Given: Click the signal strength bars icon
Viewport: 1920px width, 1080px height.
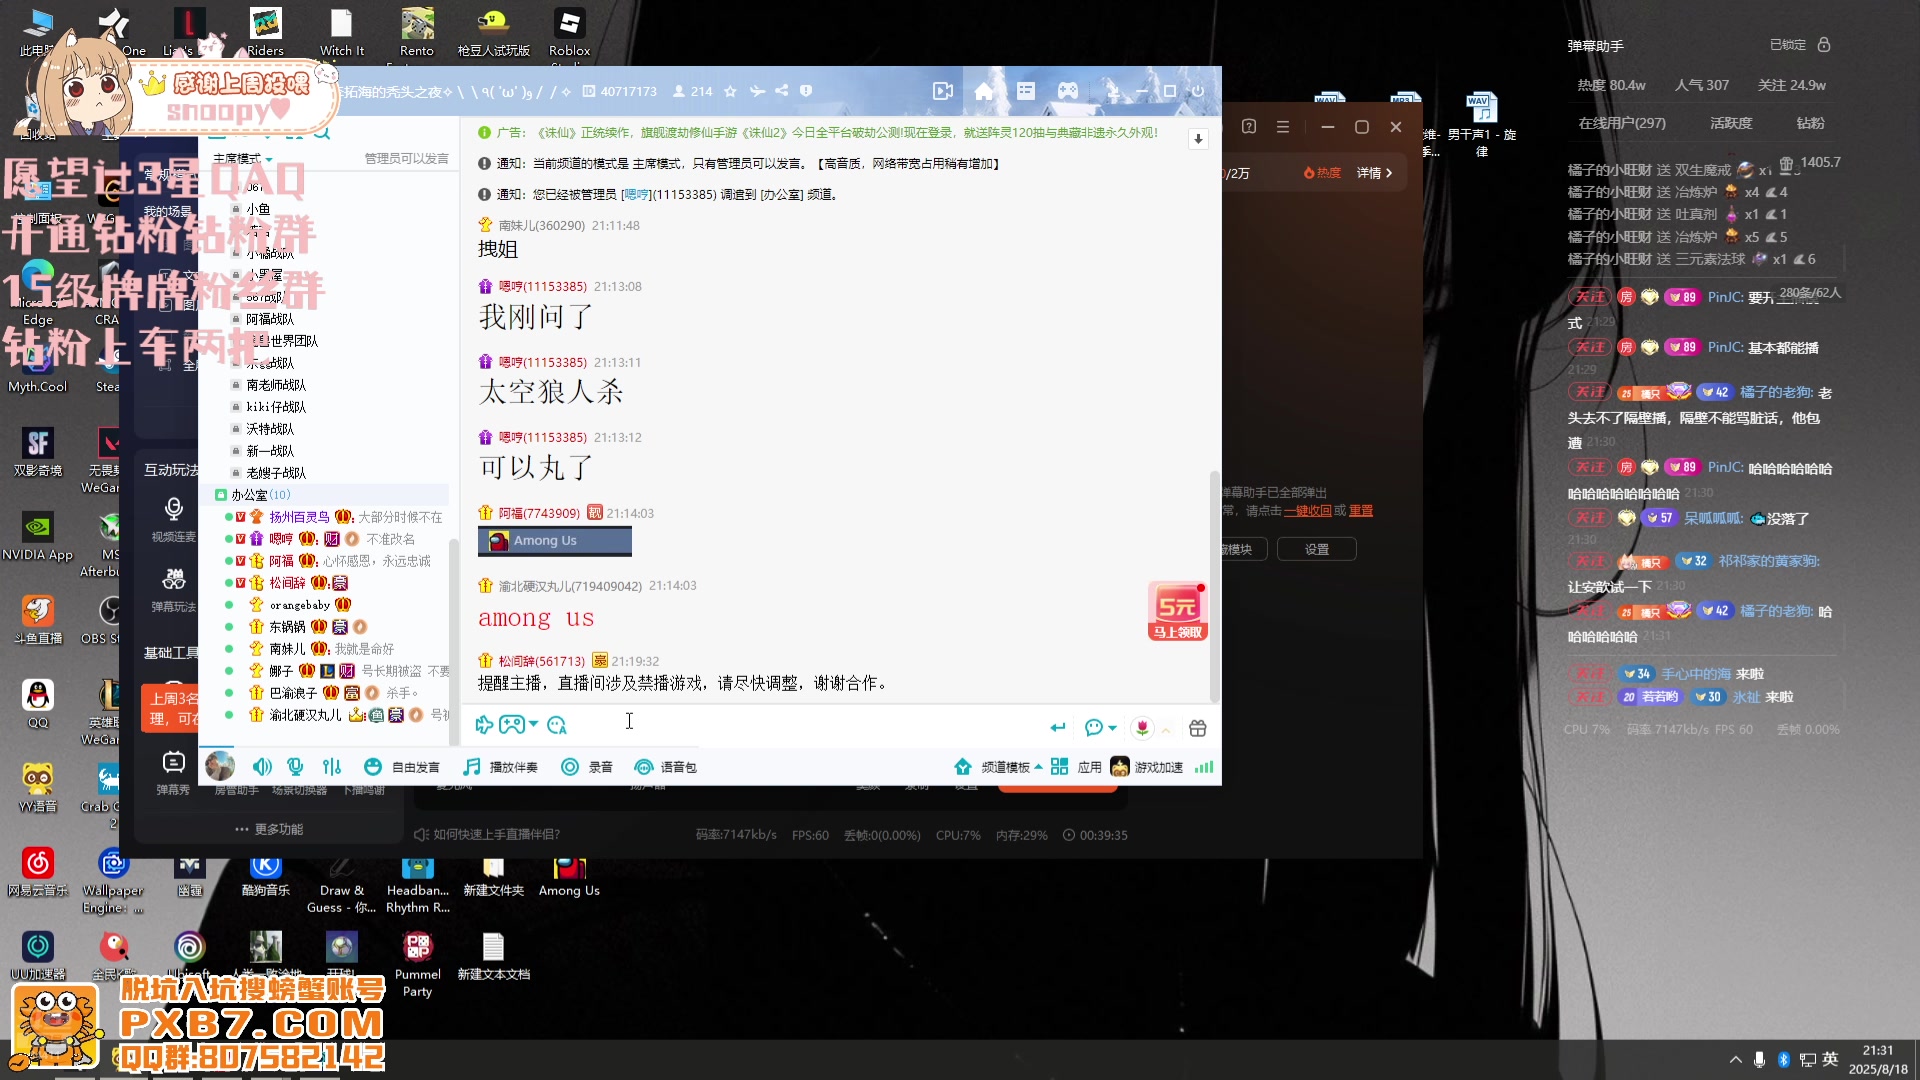Looking at the screenshot, I should [x=1204, y=767].
